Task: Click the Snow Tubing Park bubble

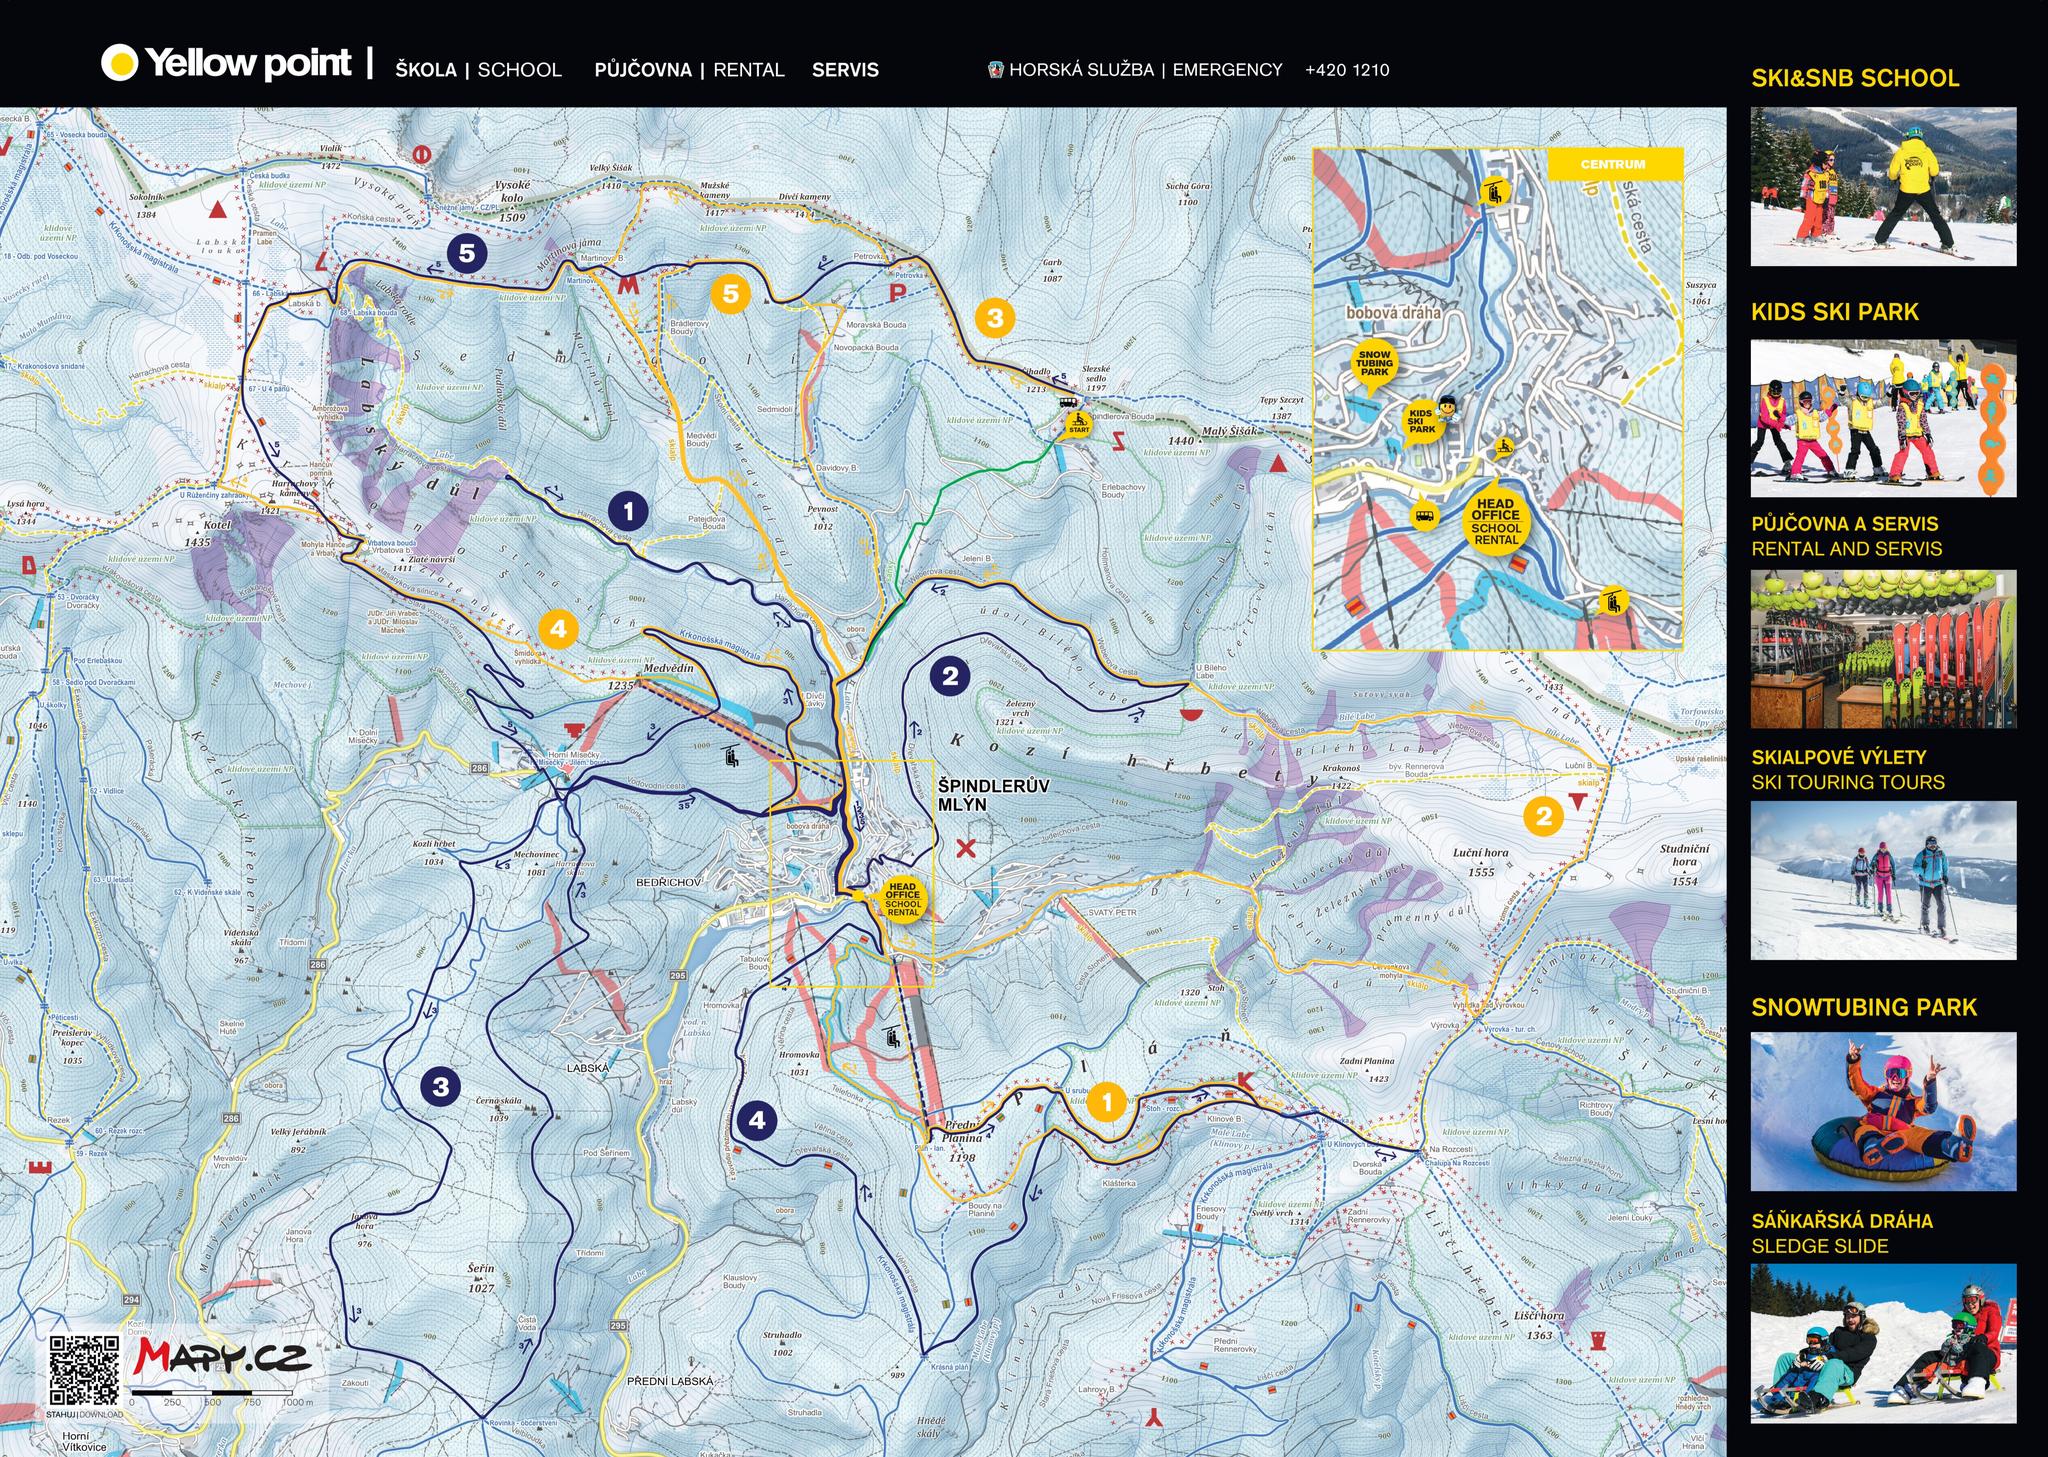Action: (1374, 363)
